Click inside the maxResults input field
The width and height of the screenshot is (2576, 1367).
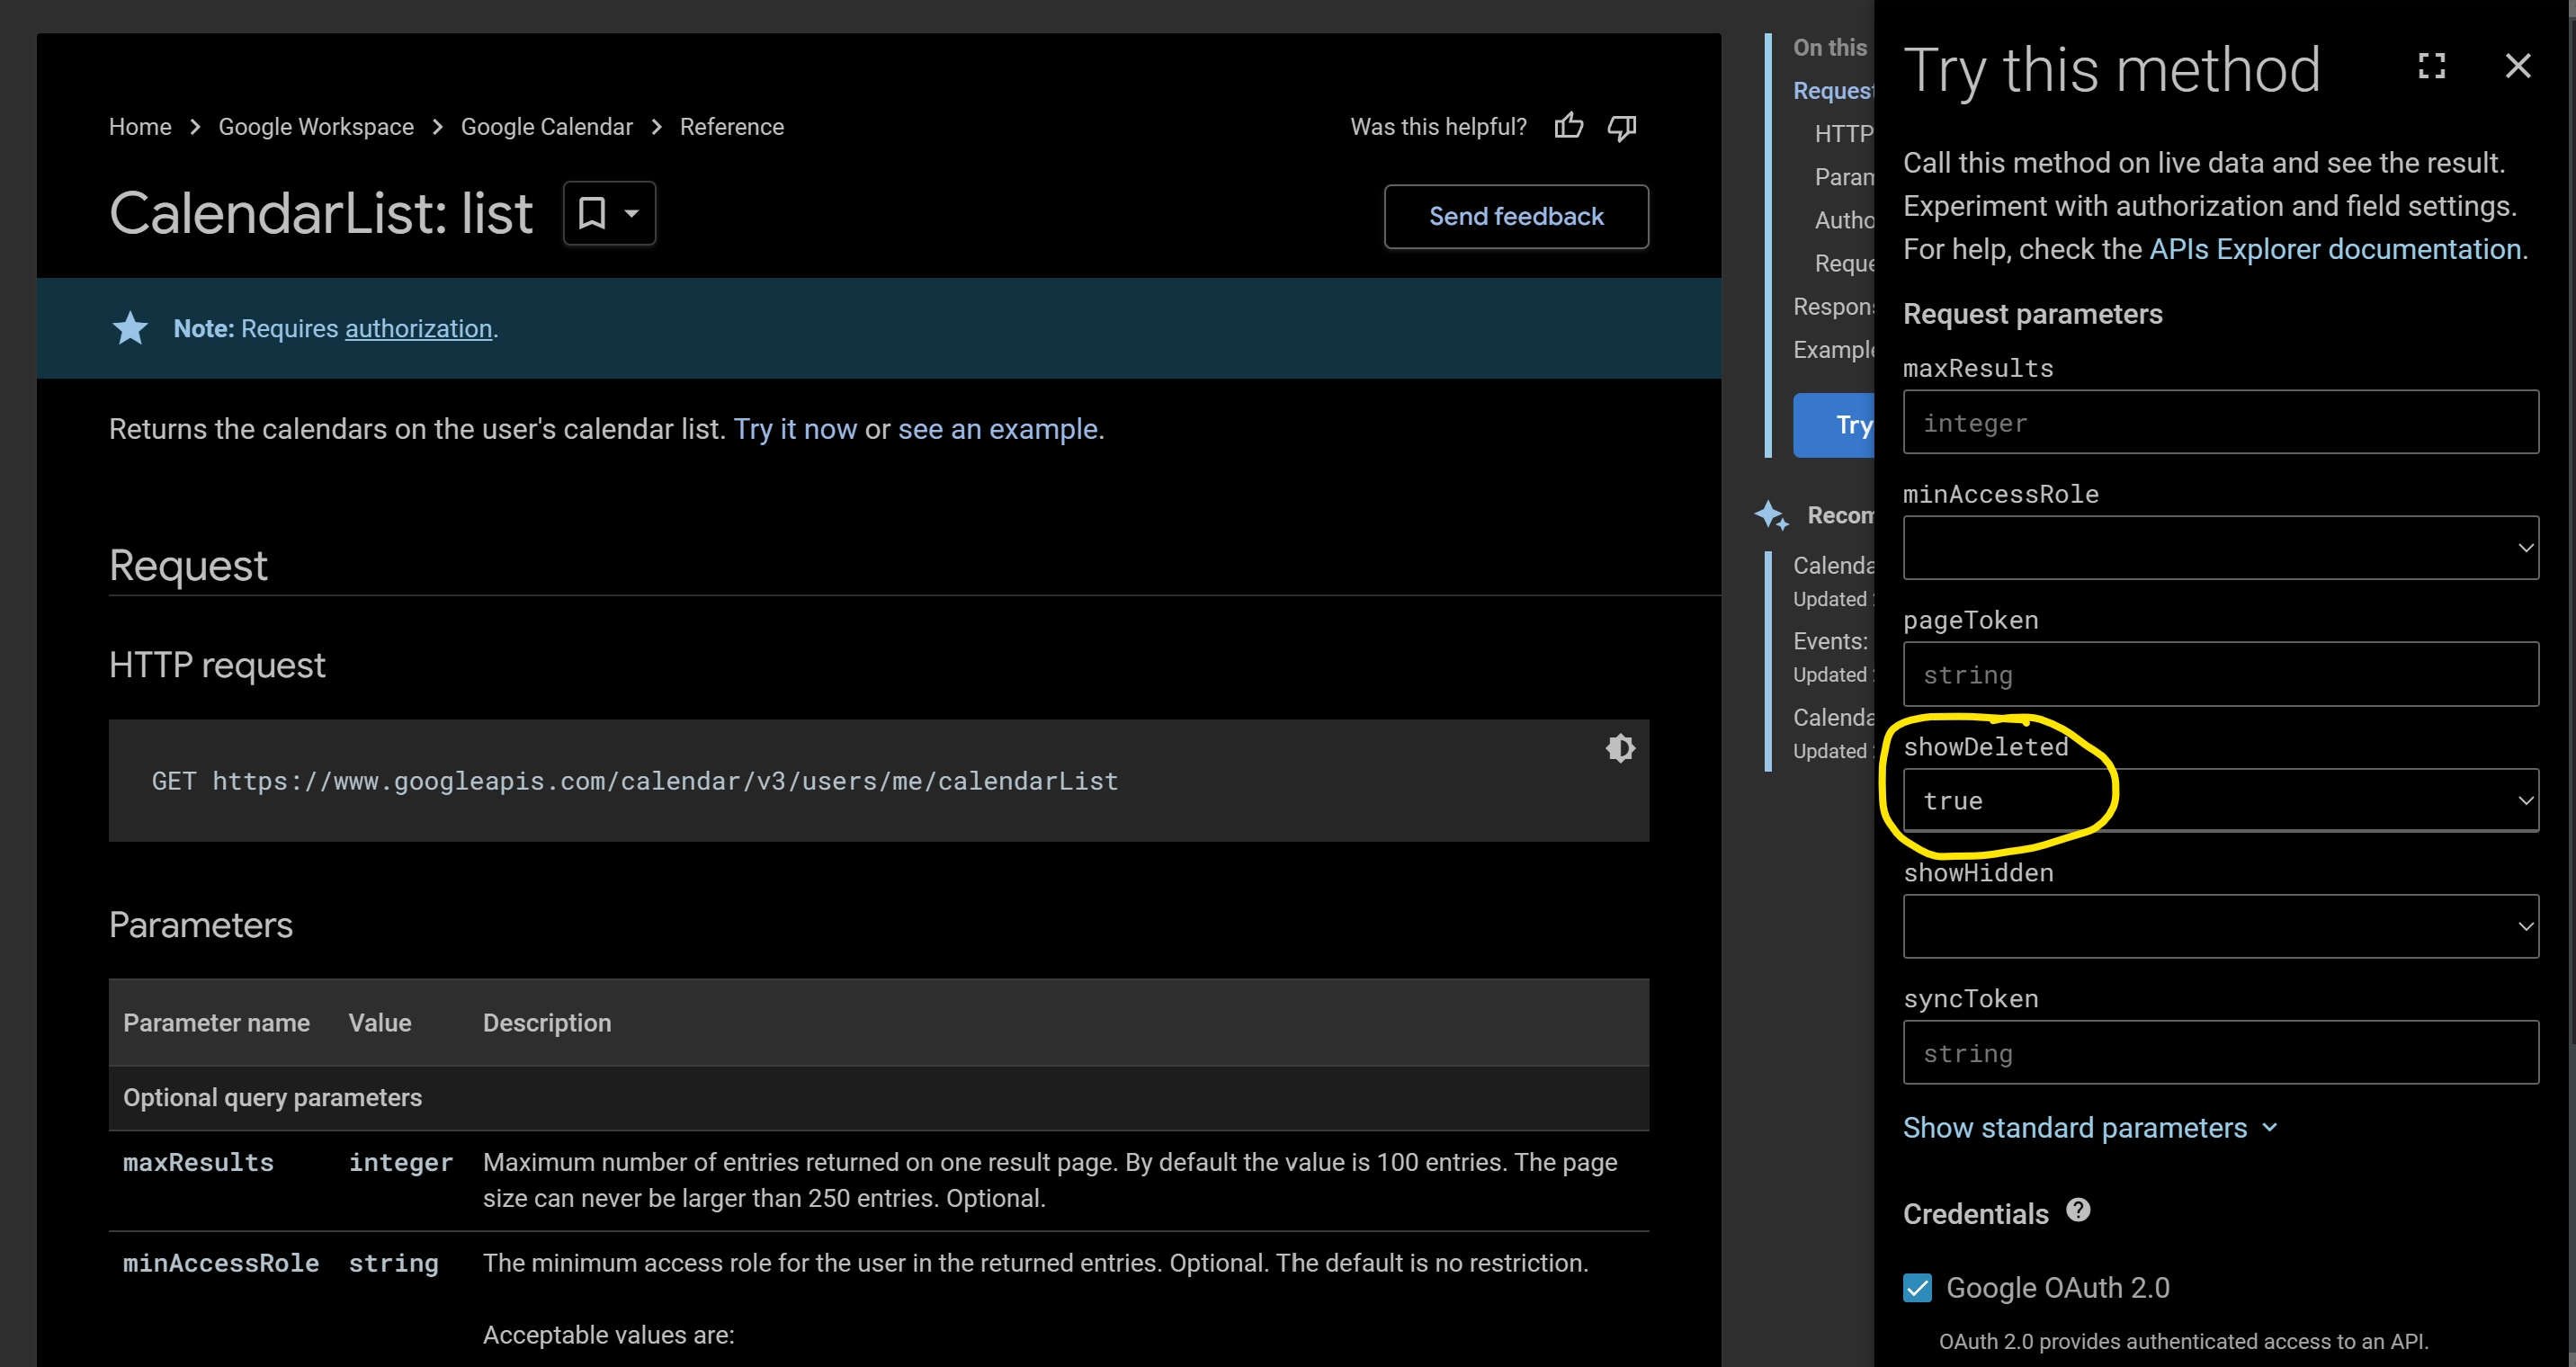tap(2220, 422)
